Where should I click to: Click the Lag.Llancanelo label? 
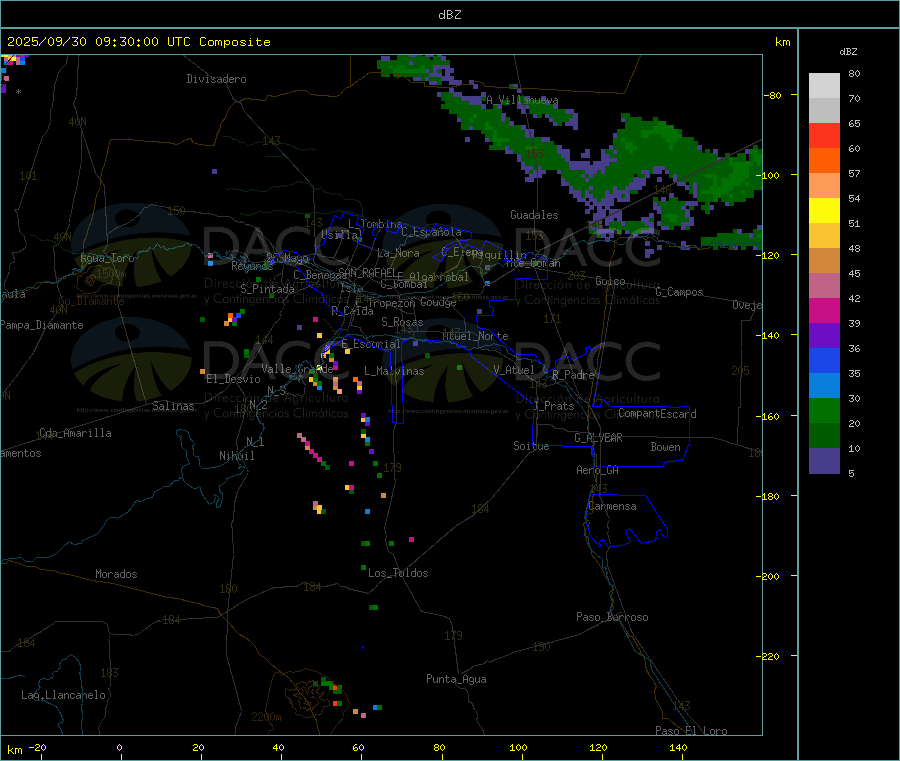pyautogui.click(x=64, y=696)
